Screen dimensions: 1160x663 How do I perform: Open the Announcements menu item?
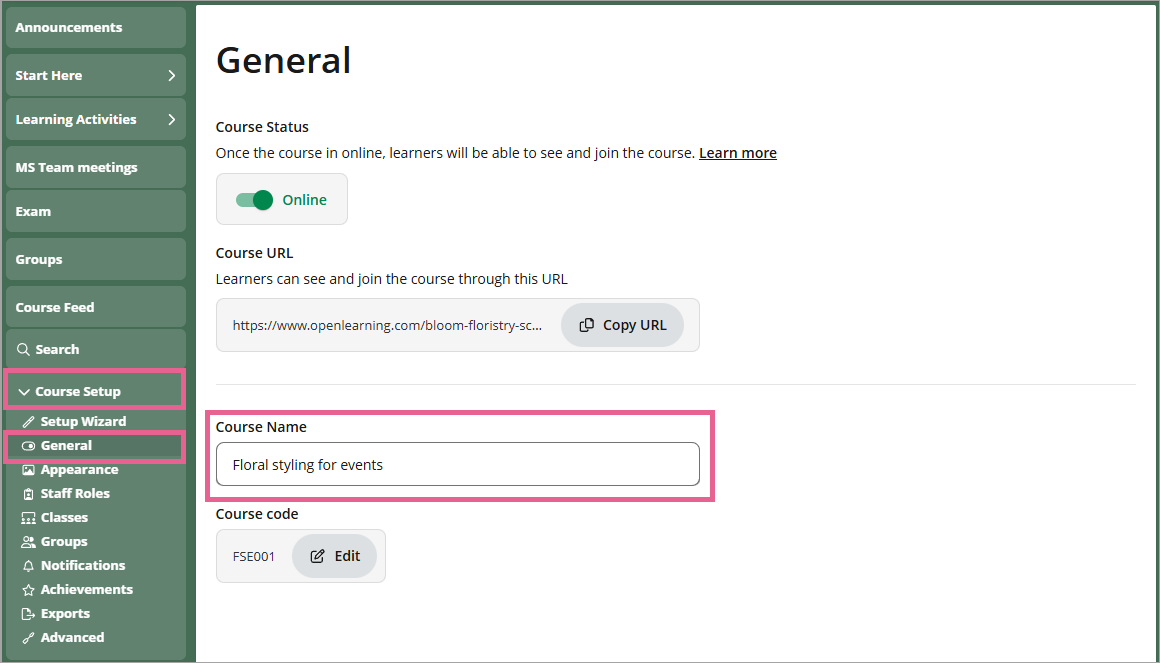tap(95, 28)
